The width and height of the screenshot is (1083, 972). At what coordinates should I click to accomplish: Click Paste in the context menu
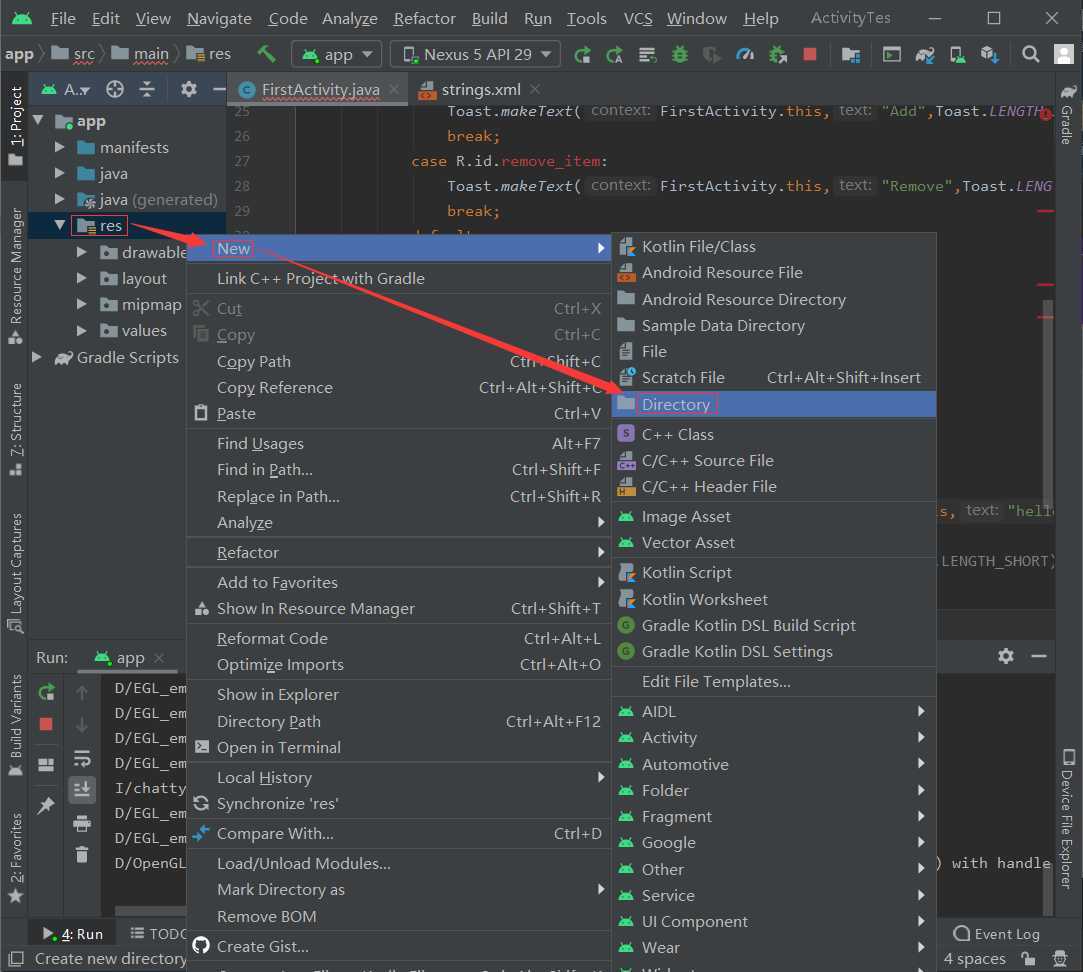399,413
